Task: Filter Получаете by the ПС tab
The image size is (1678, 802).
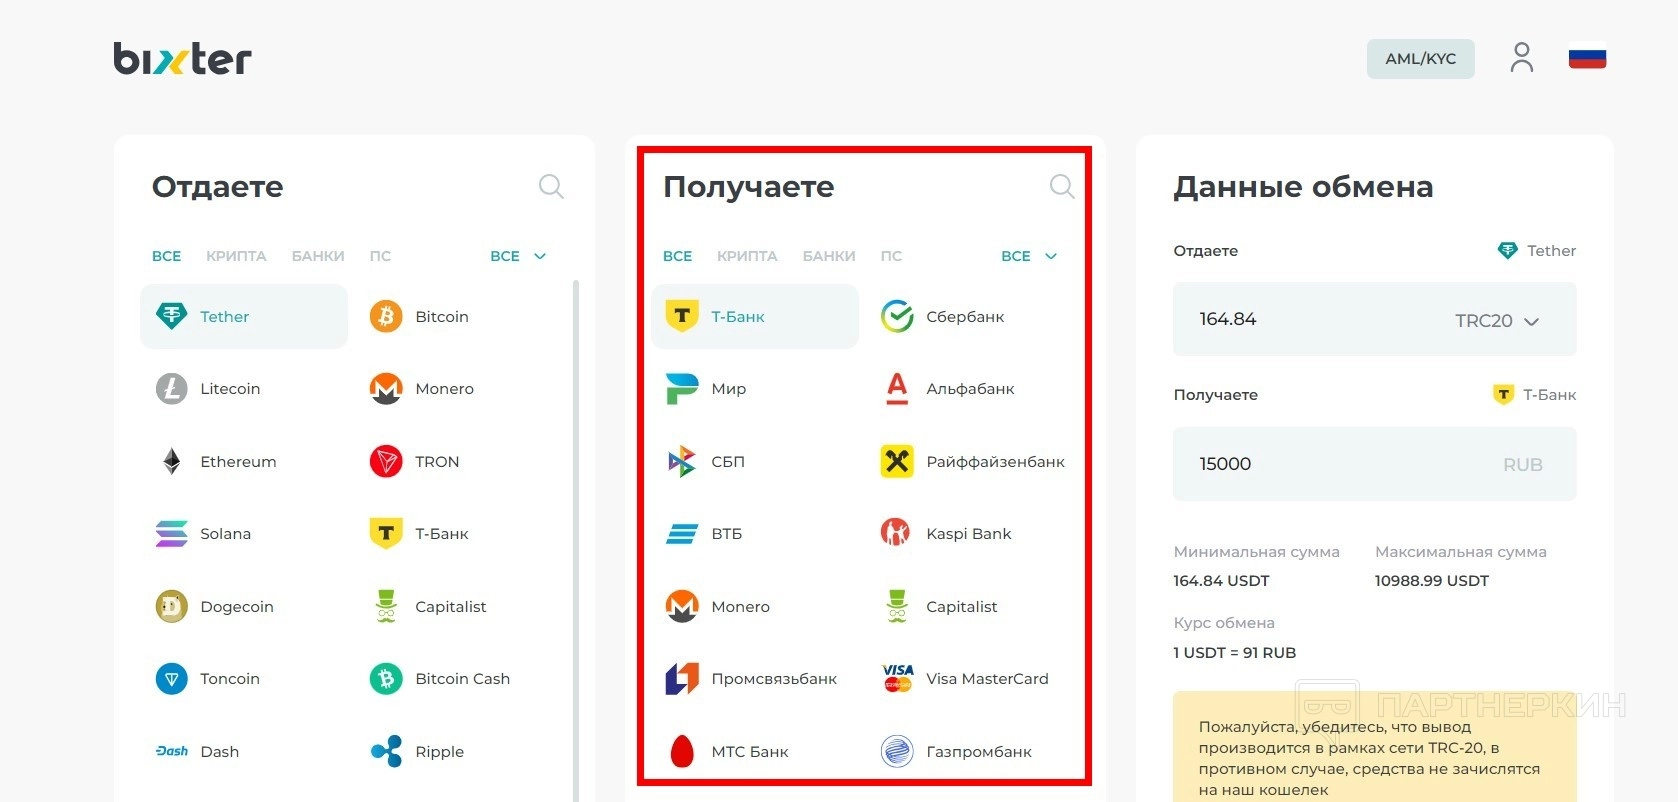Action: 891,256
